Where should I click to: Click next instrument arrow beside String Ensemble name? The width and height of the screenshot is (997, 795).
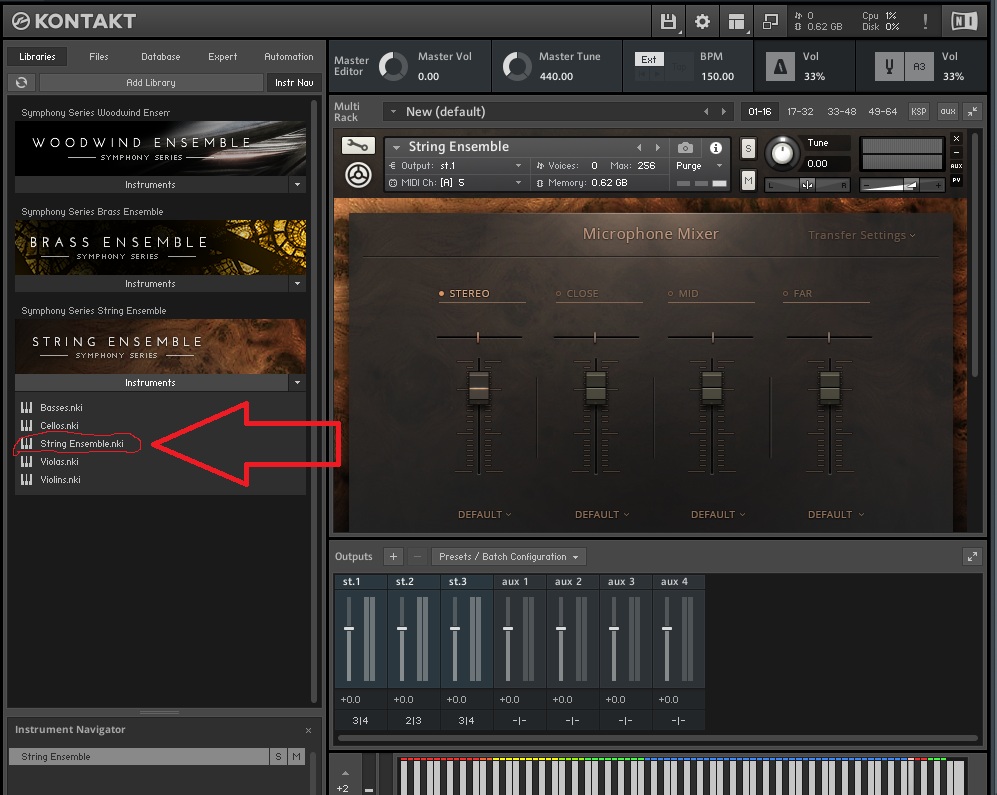pyautogui.click(x=658, y=148)
